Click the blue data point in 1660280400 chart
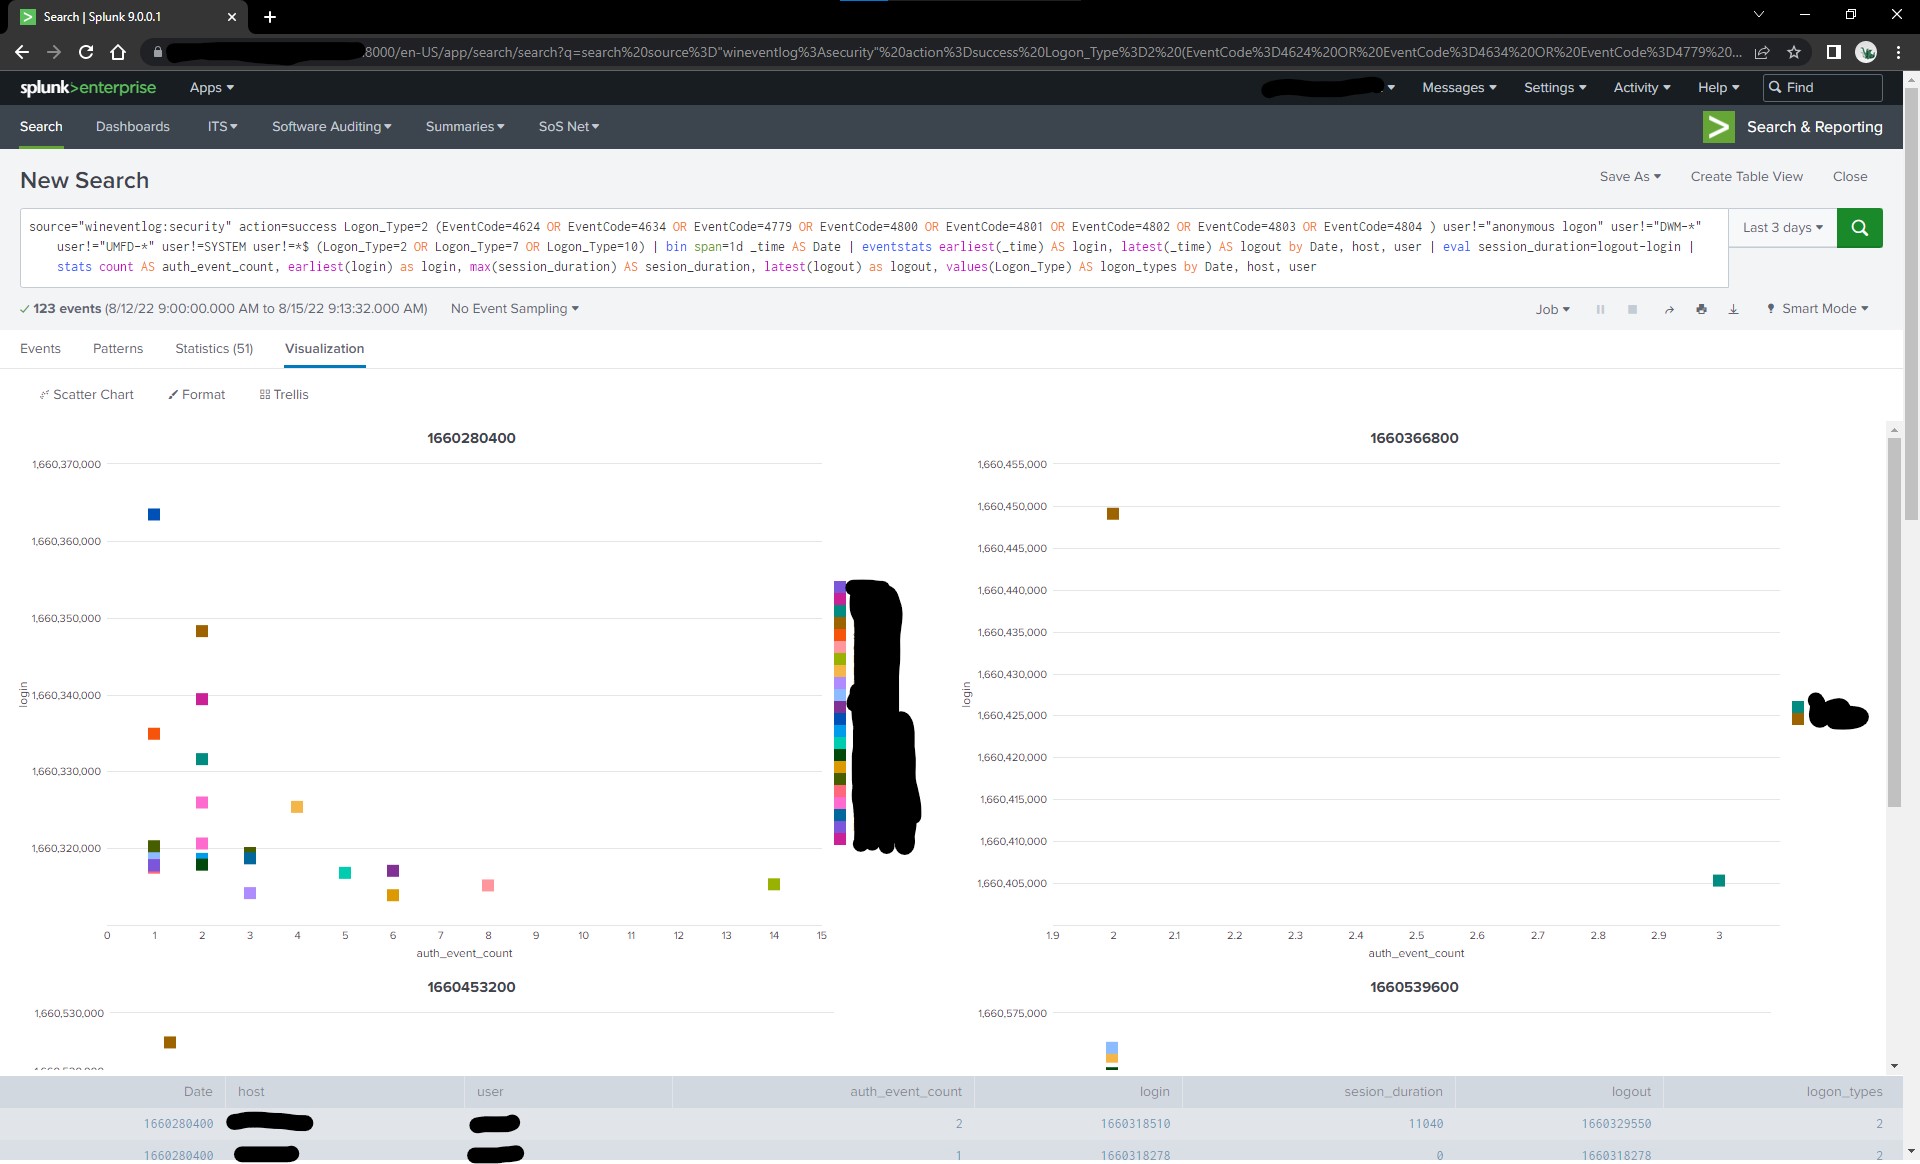The height and width of the screenshot is (1164, 1920). (x=154, y=515)
